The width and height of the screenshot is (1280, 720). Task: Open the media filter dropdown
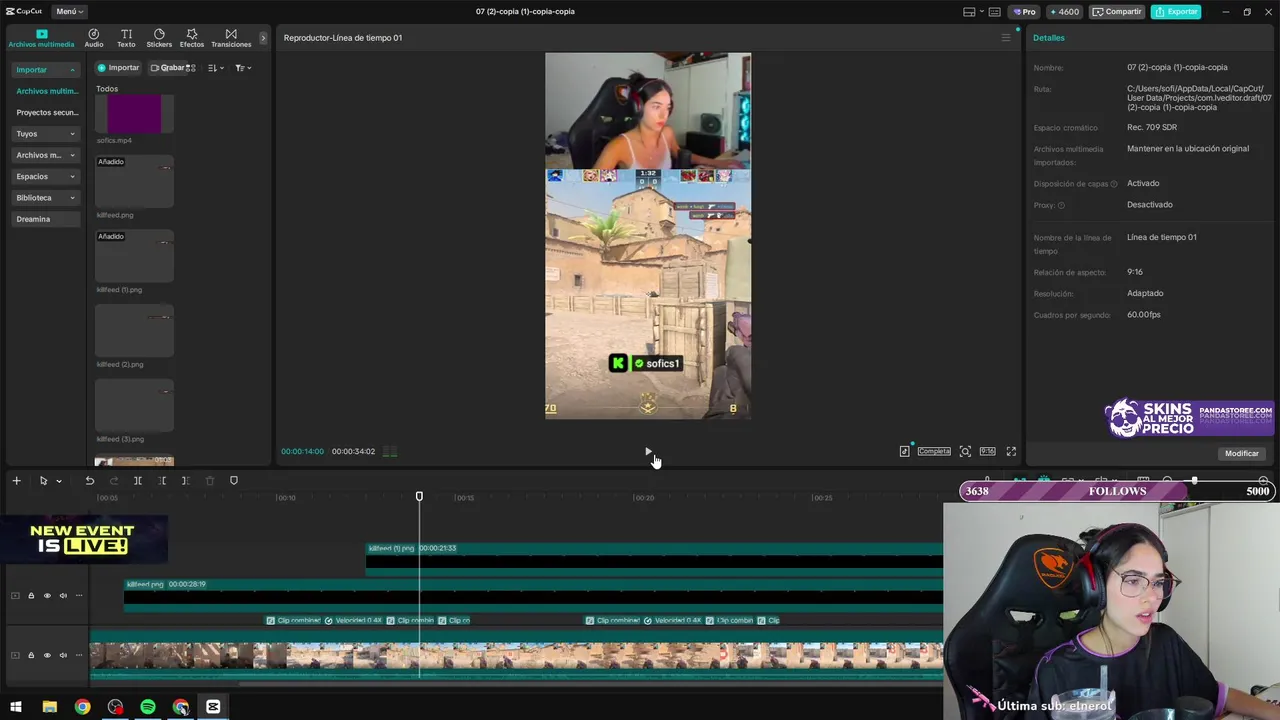(242, 68)
